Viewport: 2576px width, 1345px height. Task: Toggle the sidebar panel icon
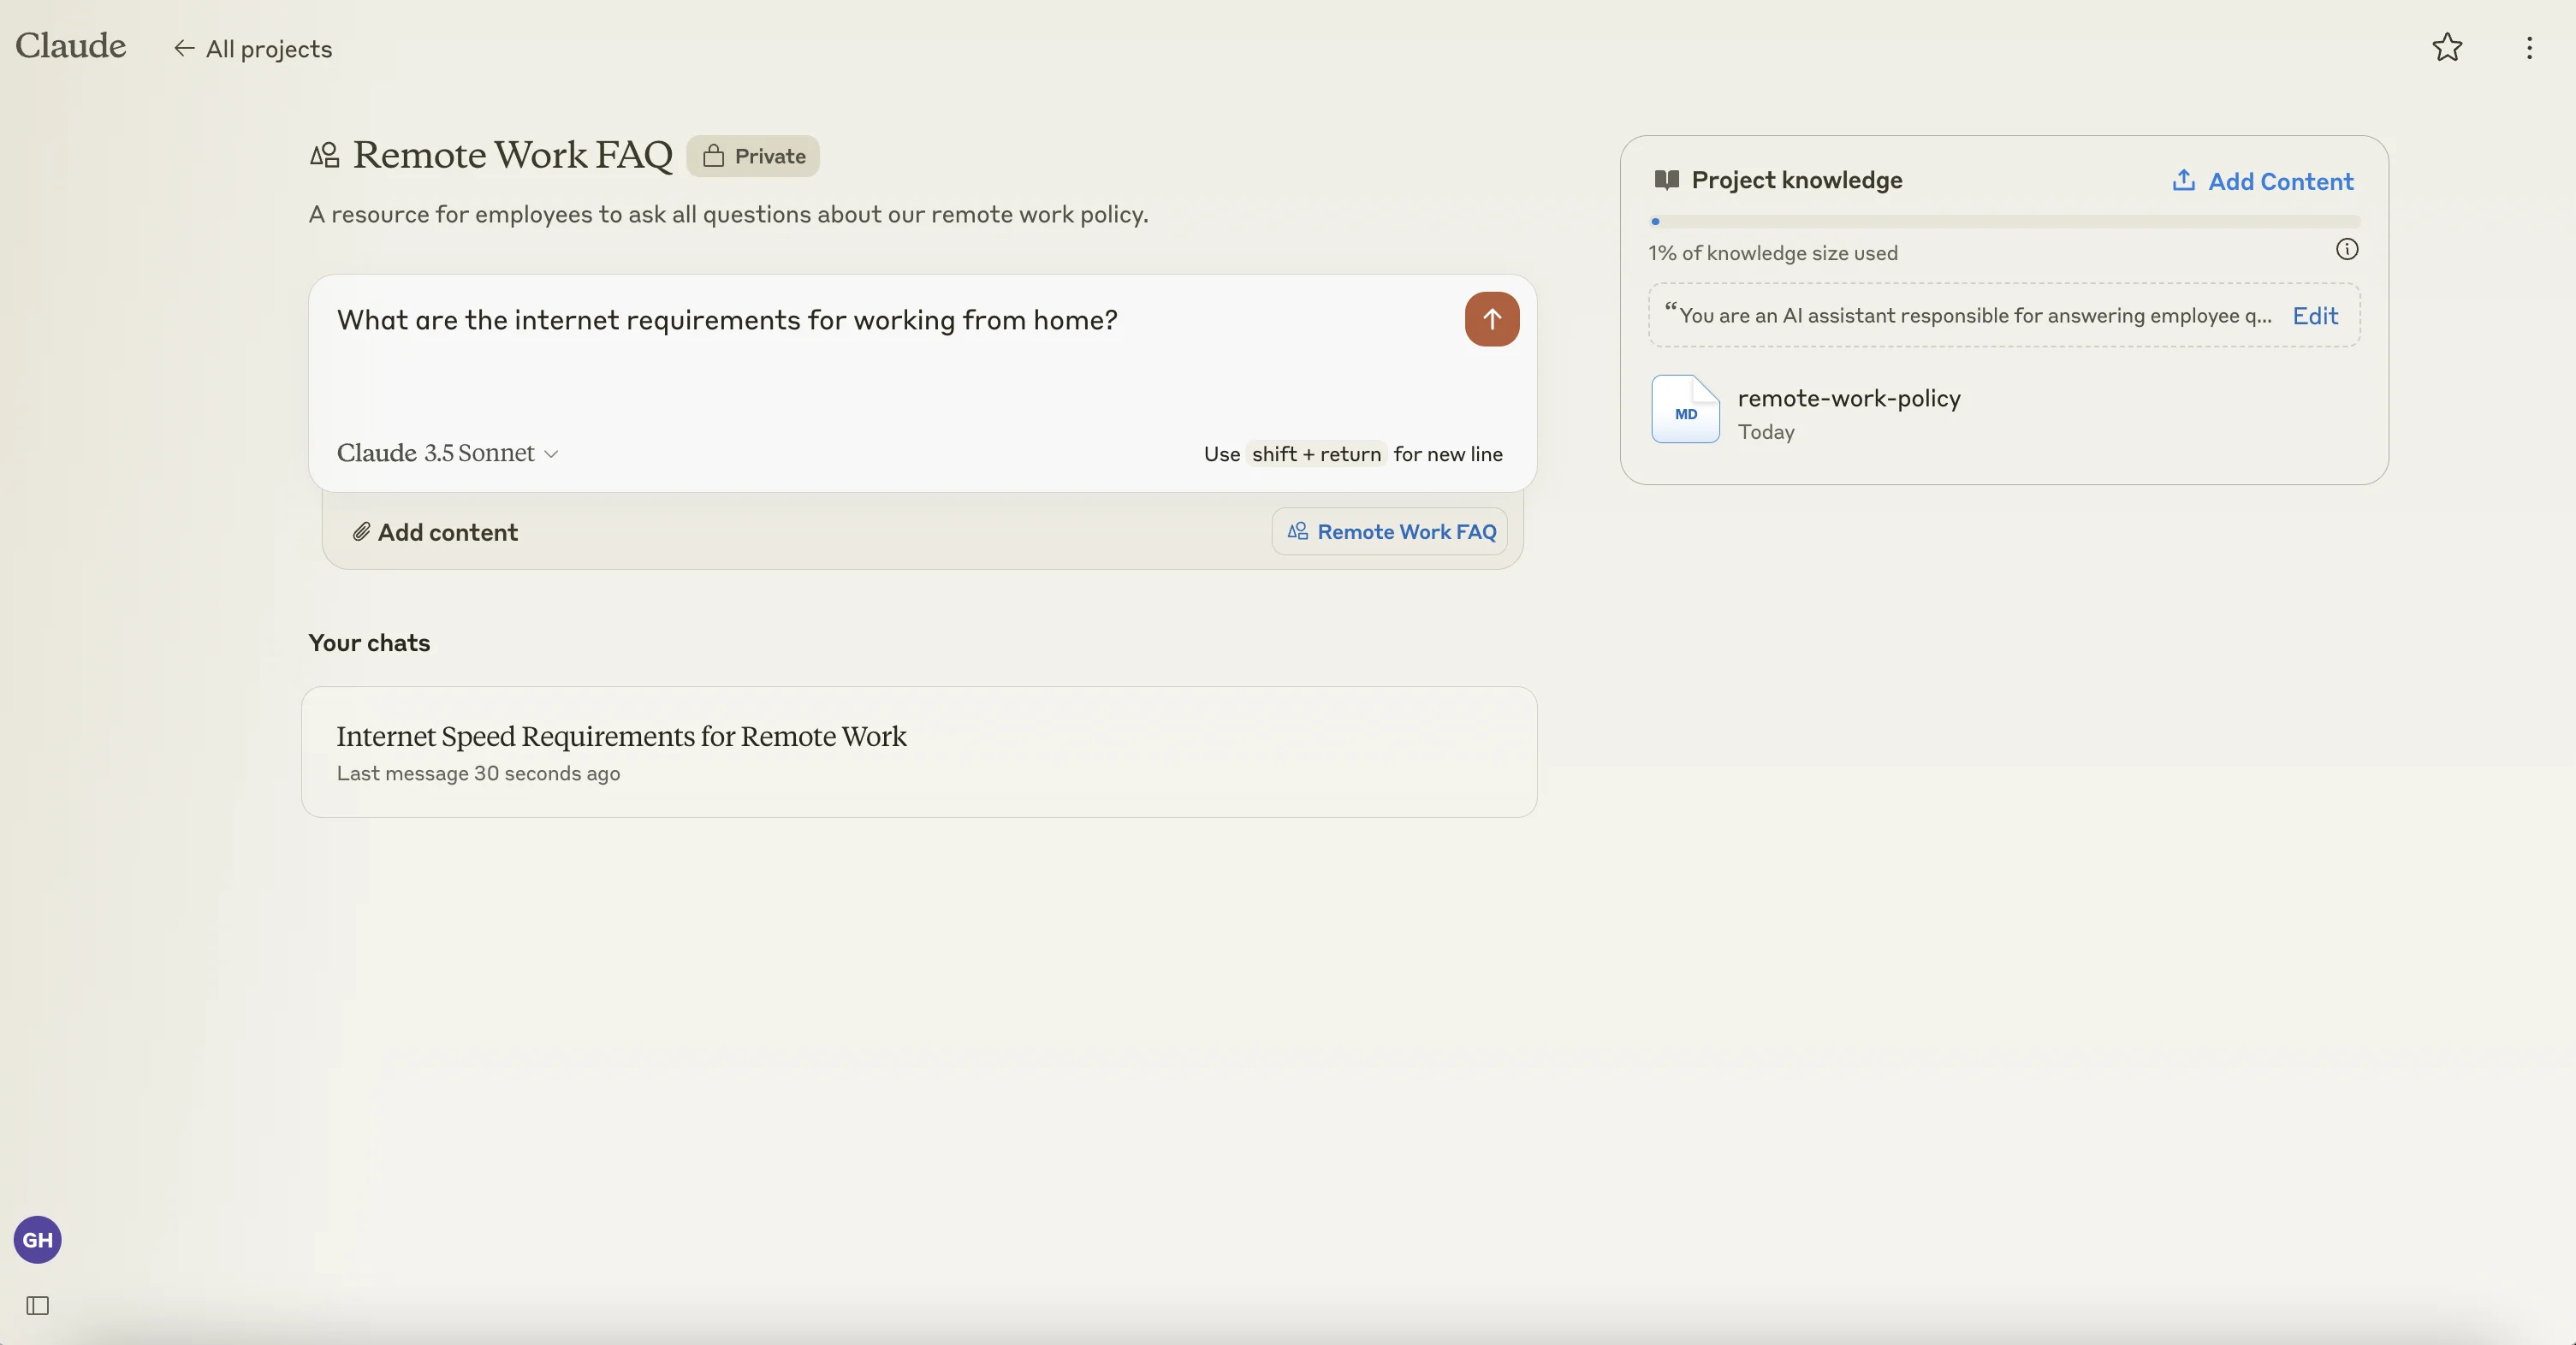click(x=38, y=1305)
